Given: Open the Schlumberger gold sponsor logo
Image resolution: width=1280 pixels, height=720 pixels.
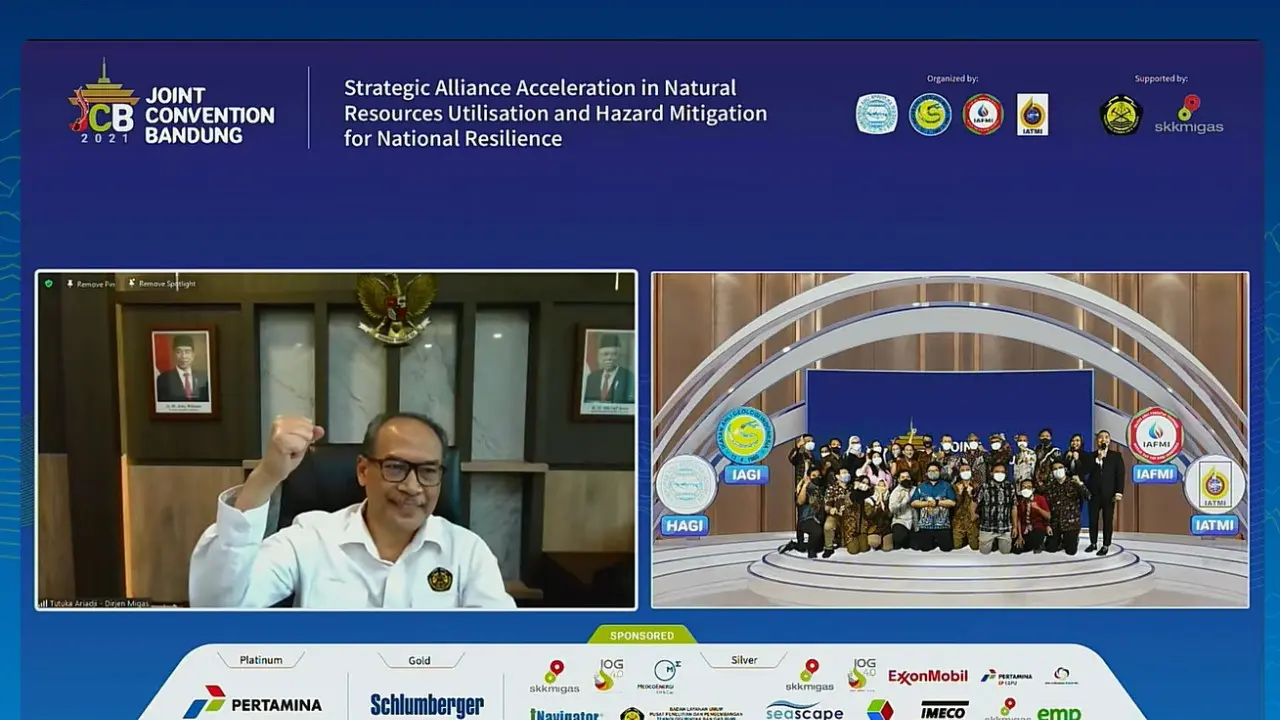Looking at the screenshot, I should click(427, 704).
